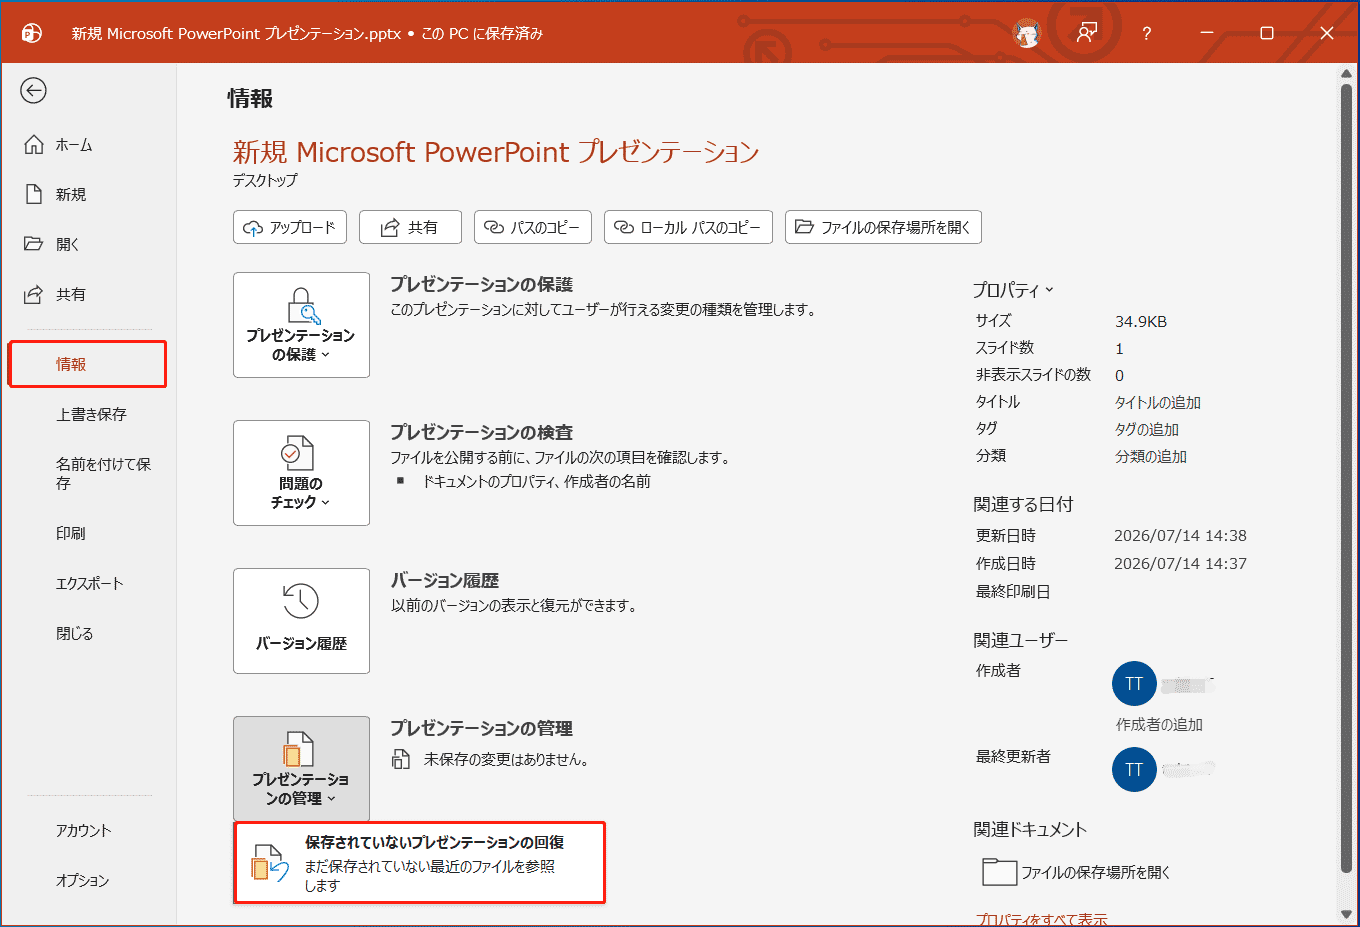Click the パスのコピー button

pyautogui.click(x=533, y=227)
